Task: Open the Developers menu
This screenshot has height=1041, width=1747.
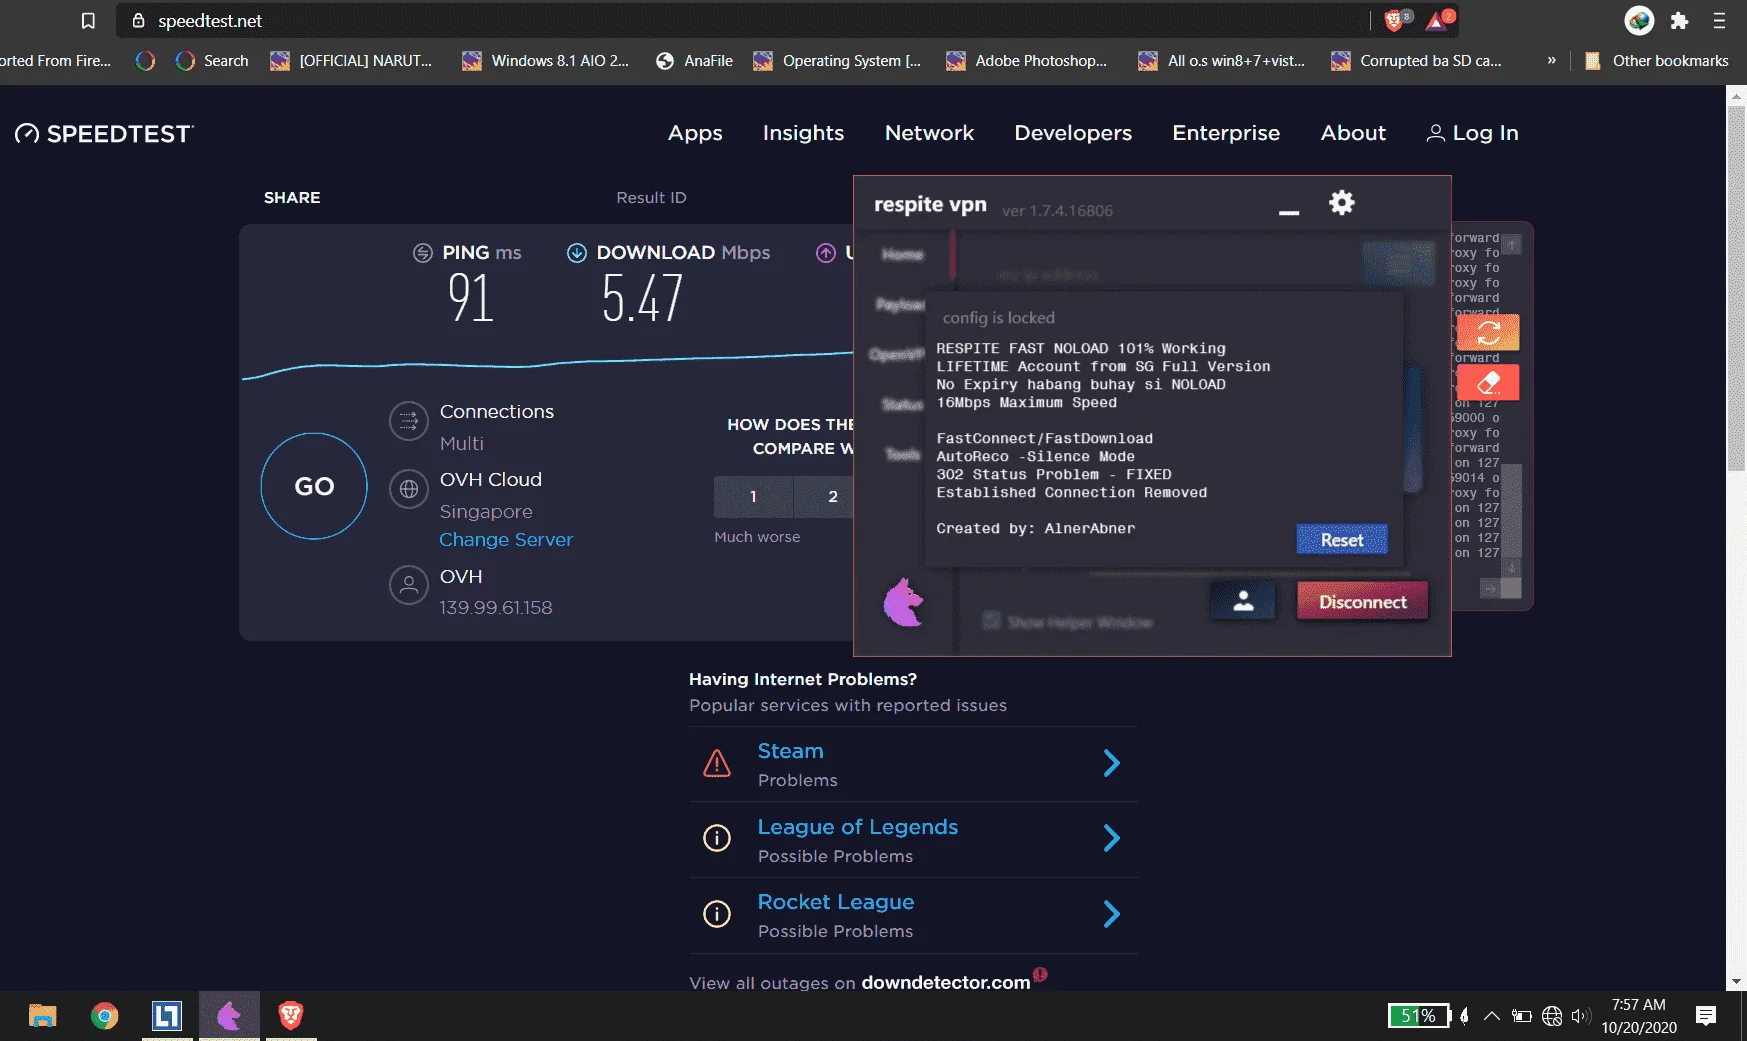Action: [x=1073, y=133]
